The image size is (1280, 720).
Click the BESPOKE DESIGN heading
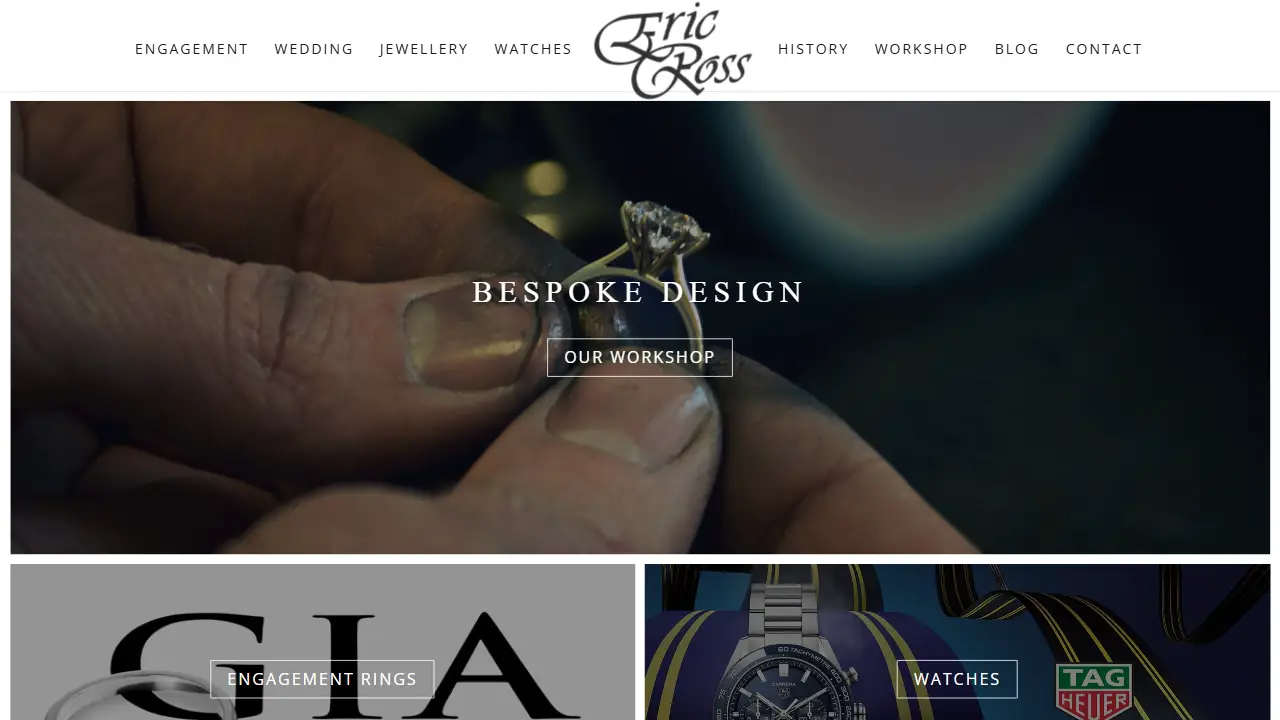(639, 292)
